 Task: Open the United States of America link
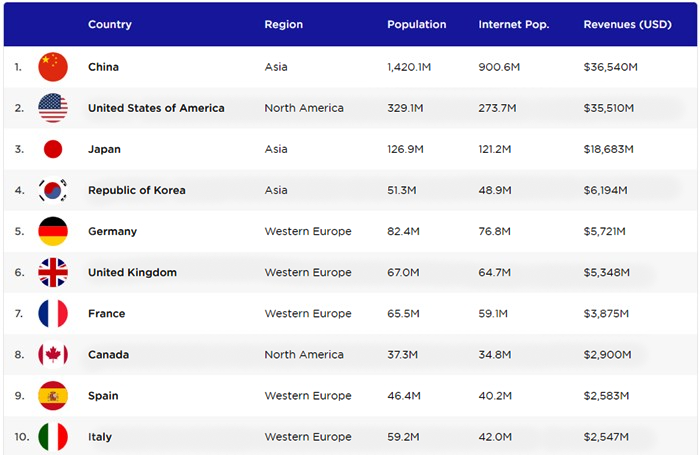tap(156, 108)
